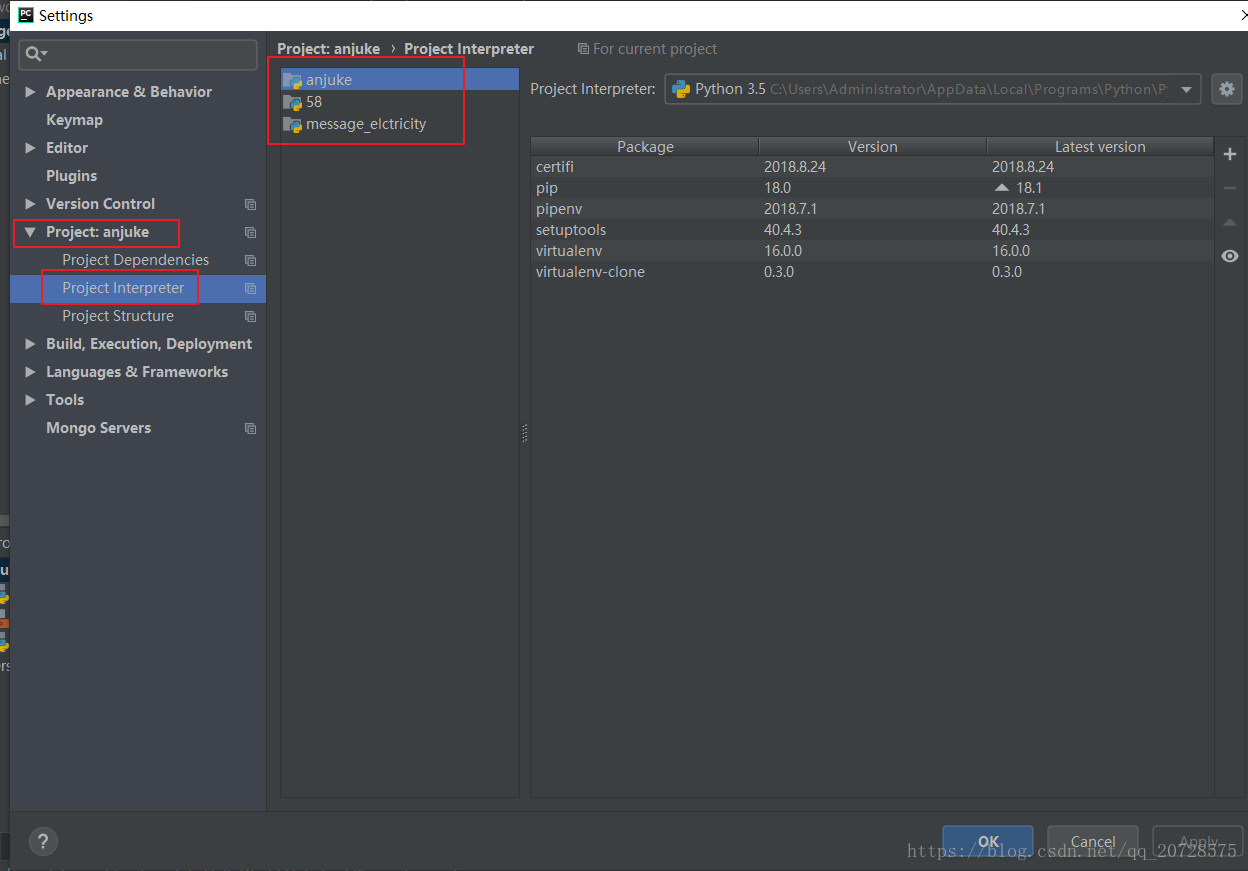Select the pip package row

coord(872,188)
